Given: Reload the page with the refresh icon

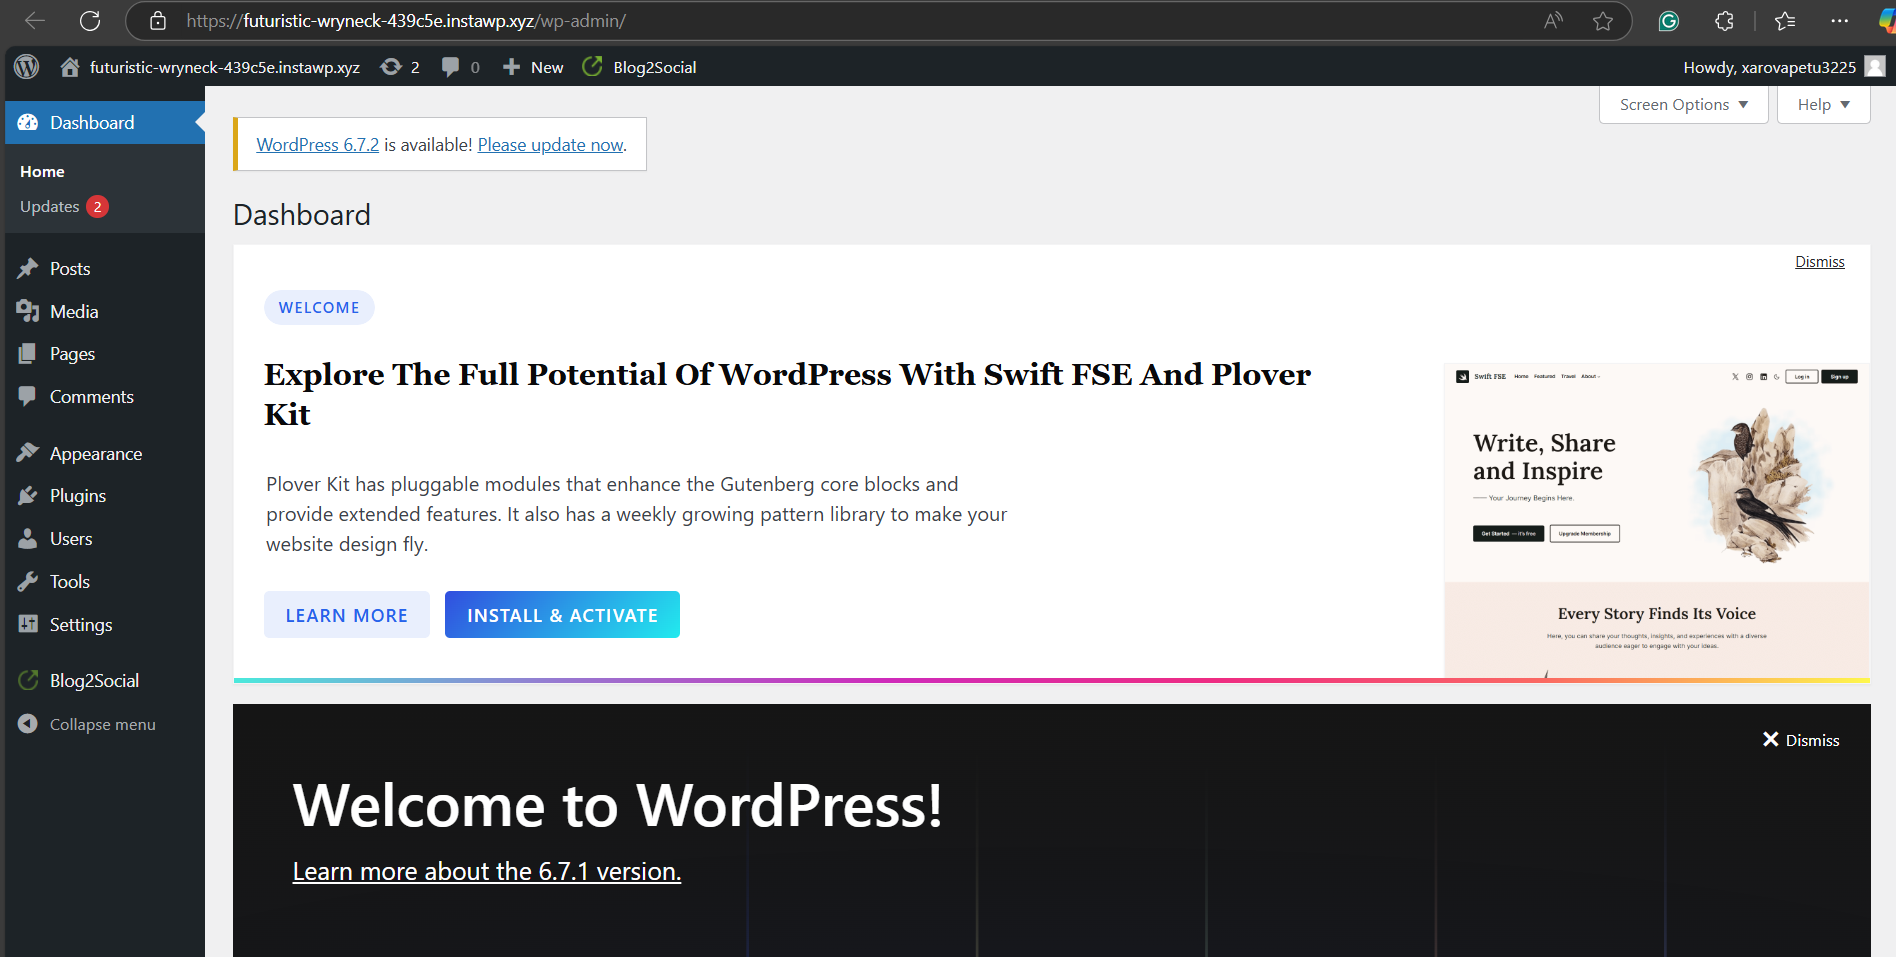Looking at the screenshot, I should tap(90, 21).
